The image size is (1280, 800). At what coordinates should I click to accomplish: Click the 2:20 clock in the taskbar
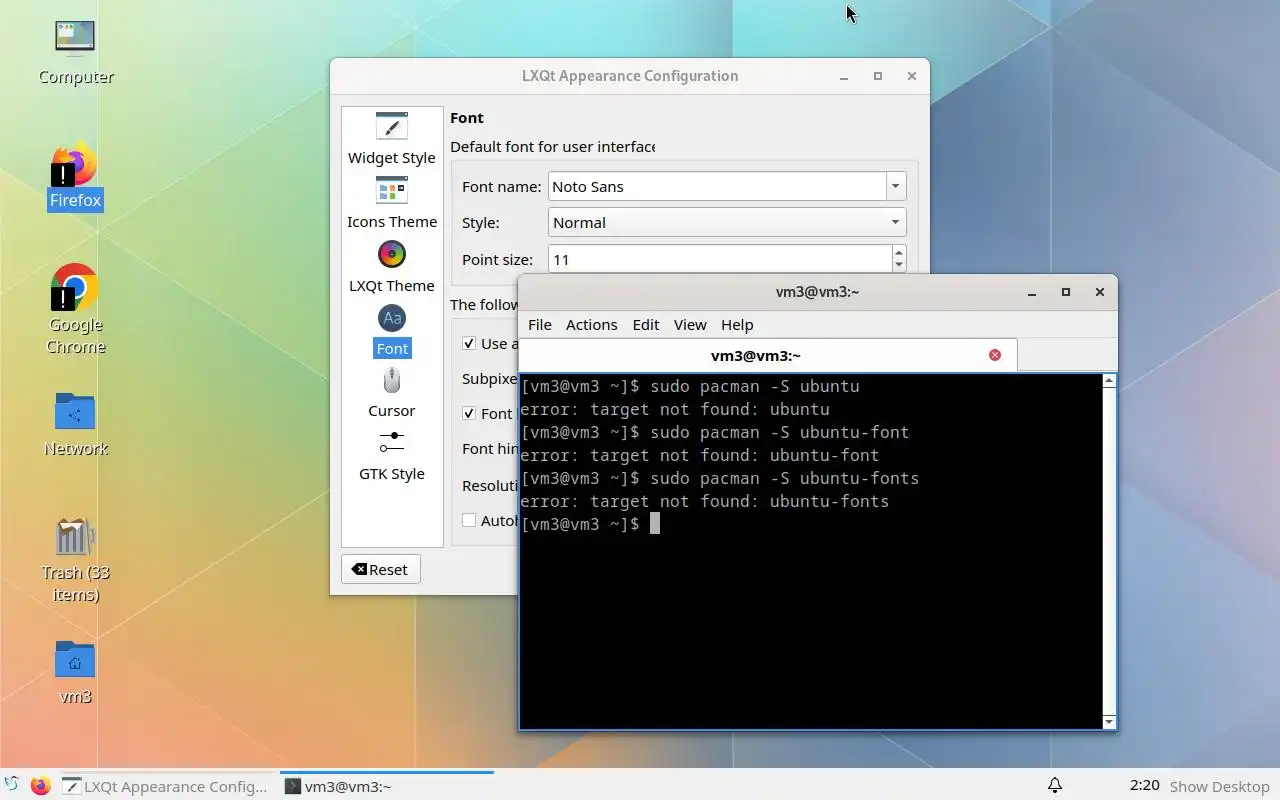pyautogui.click(x=1144, y=785)
